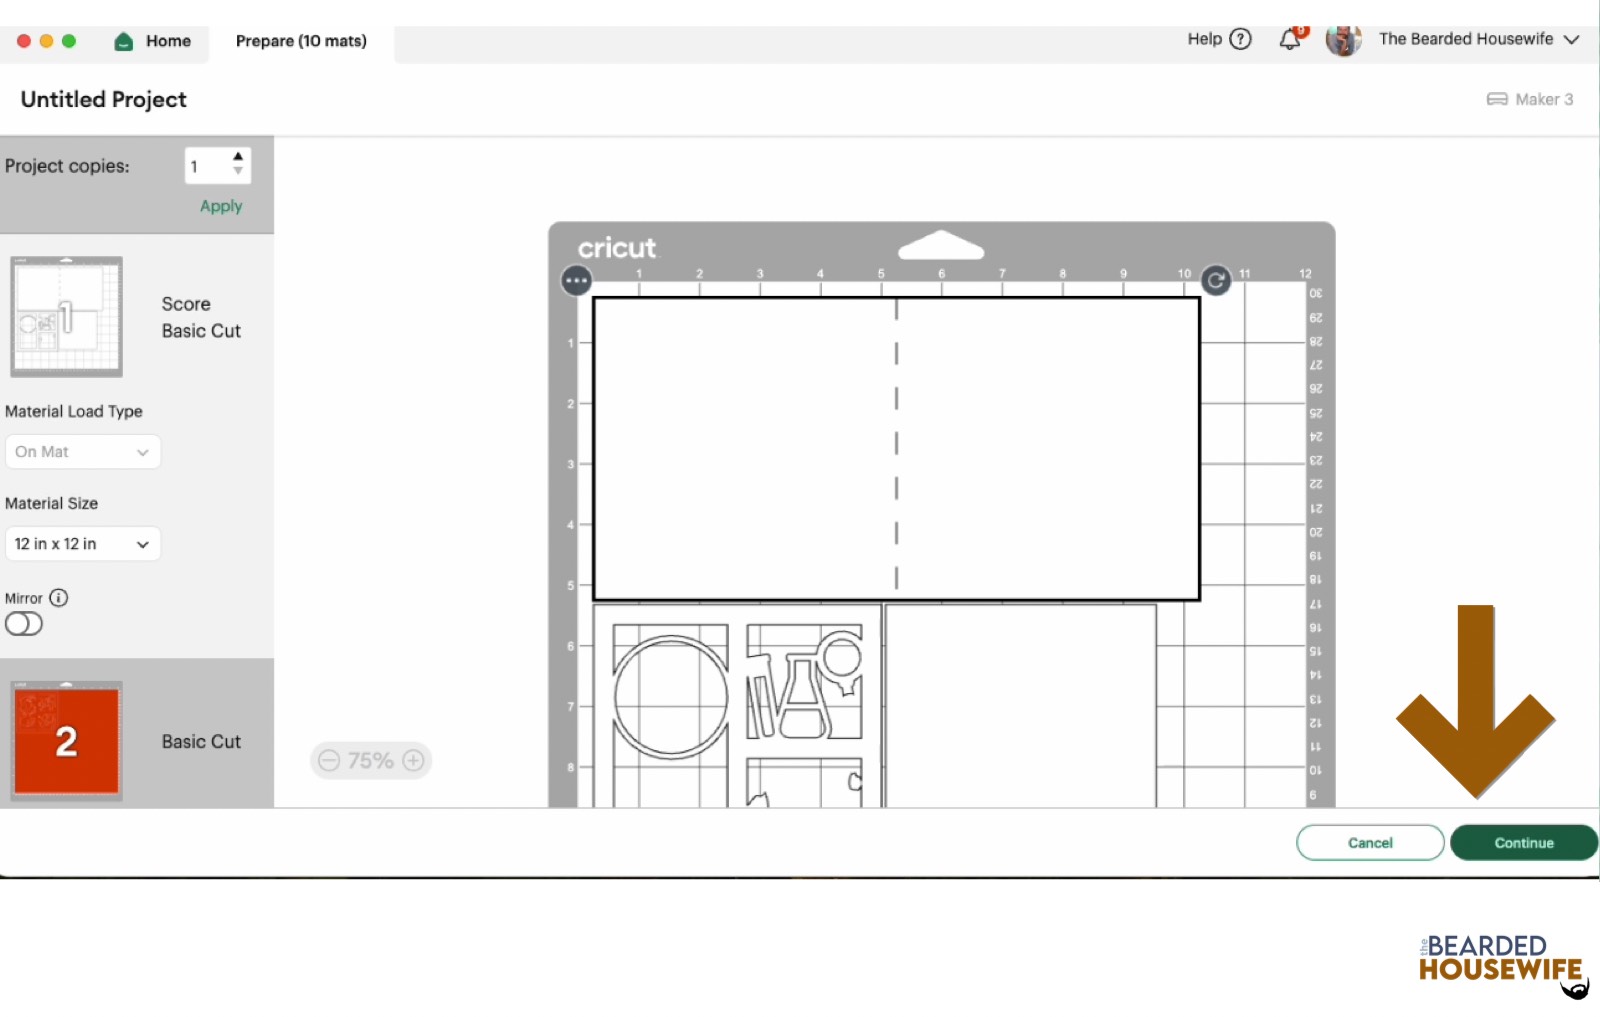Expand the Material Size dropdown
Image resolution: width=1600 pixels, height=1017 pixels.
point(82,544)
